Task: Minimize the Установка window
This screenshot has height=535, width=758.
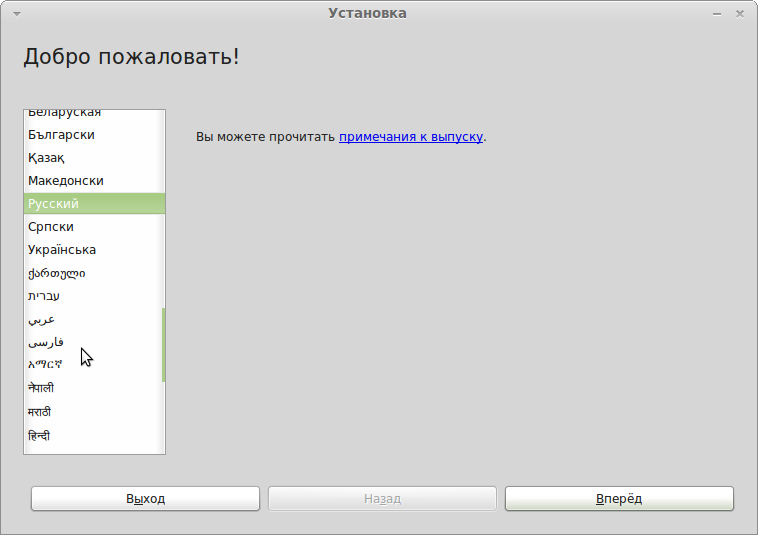Action: 717,14
